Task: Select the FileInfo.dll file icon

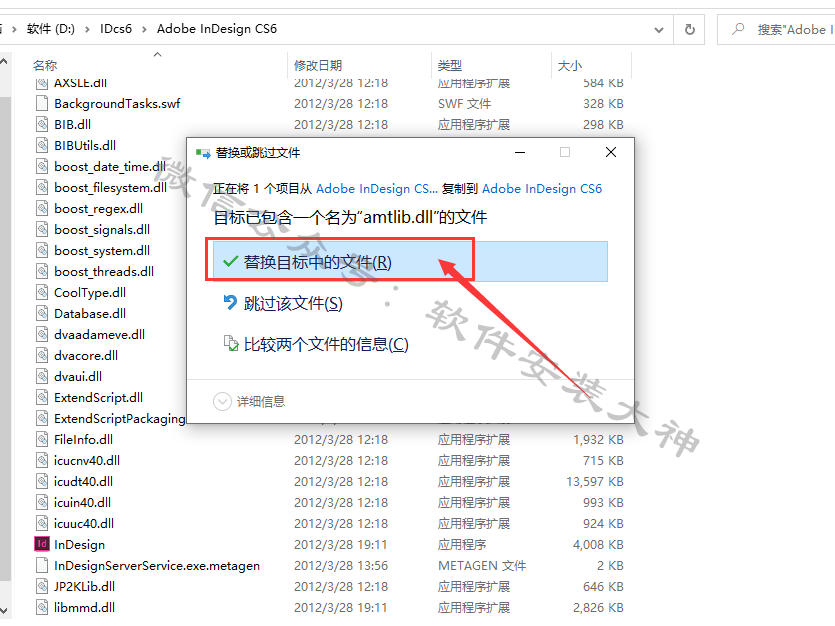Action: pyautogui.click(x=42, y=440)
